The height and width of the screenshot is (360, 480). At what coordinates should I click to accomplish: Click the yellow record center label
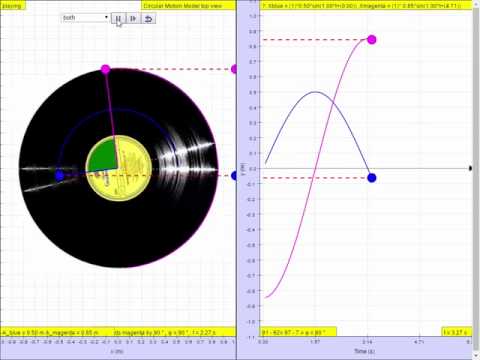[119, 168]
